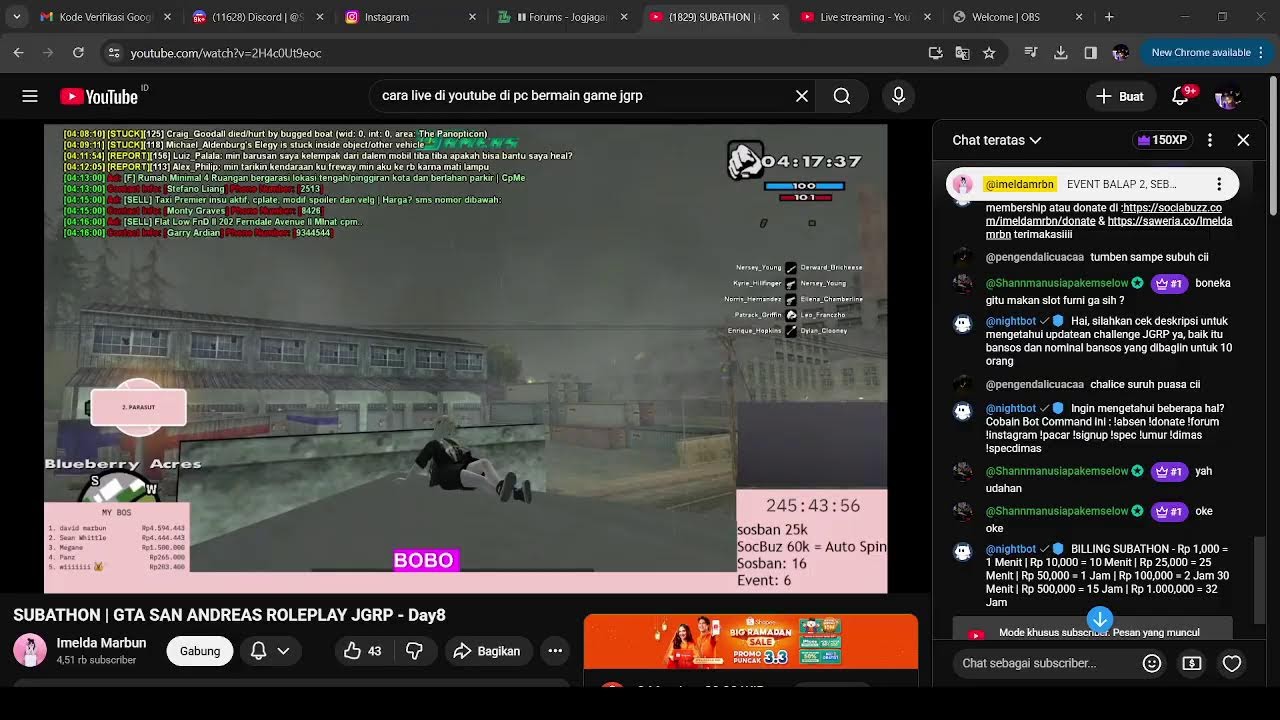Open the account avatar menu

pos(1227,97)
